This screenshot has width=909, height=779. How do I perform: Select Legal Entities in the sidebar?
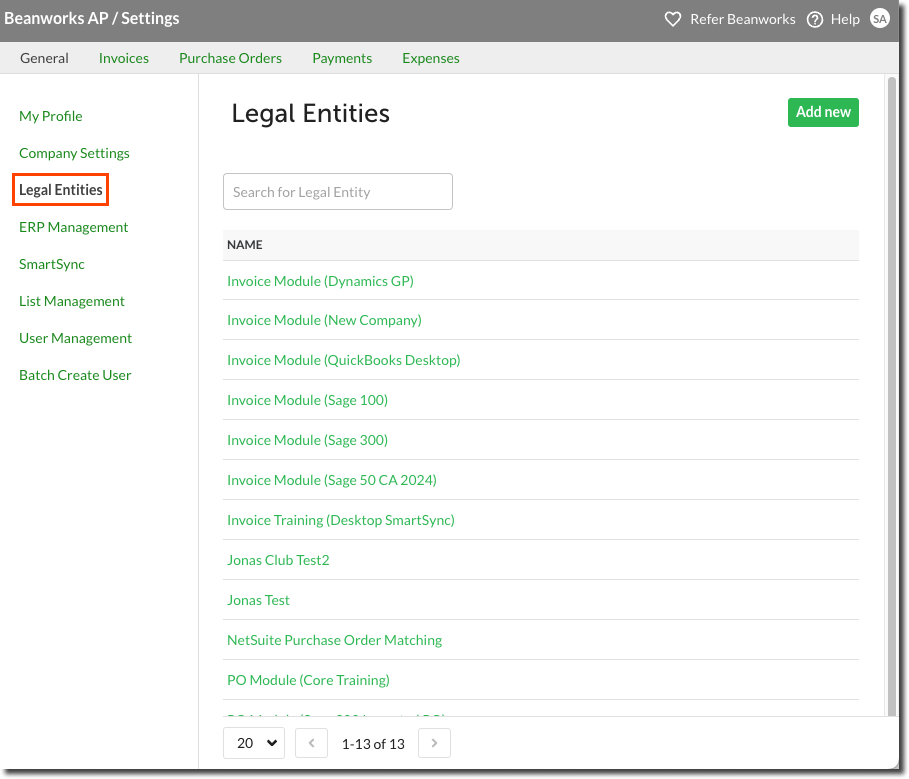click(x=61, y=190)
